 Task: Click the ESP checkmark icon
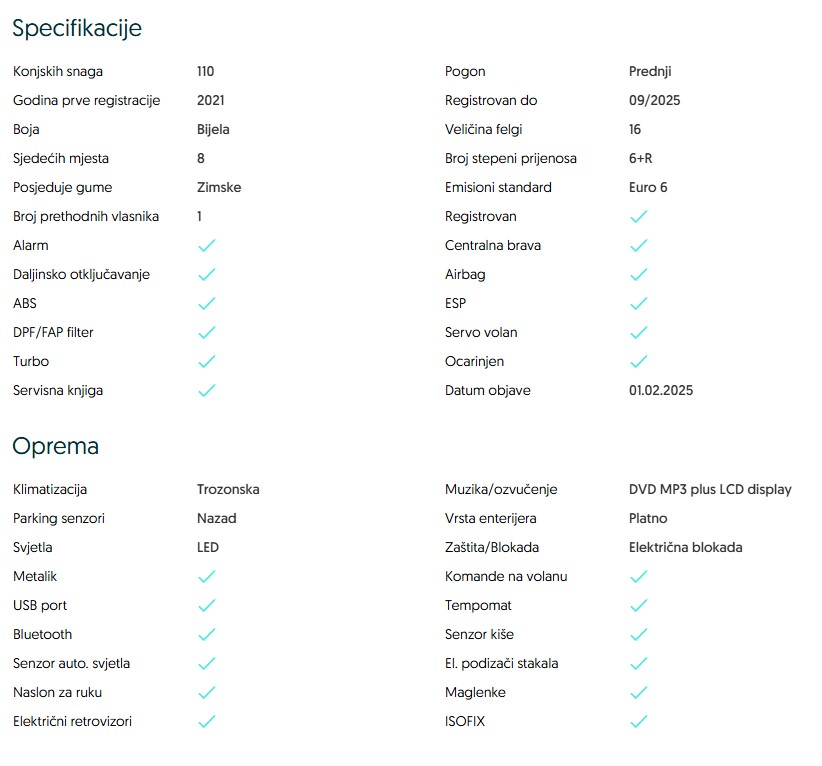pyautogui.click(x=639, y=303)
